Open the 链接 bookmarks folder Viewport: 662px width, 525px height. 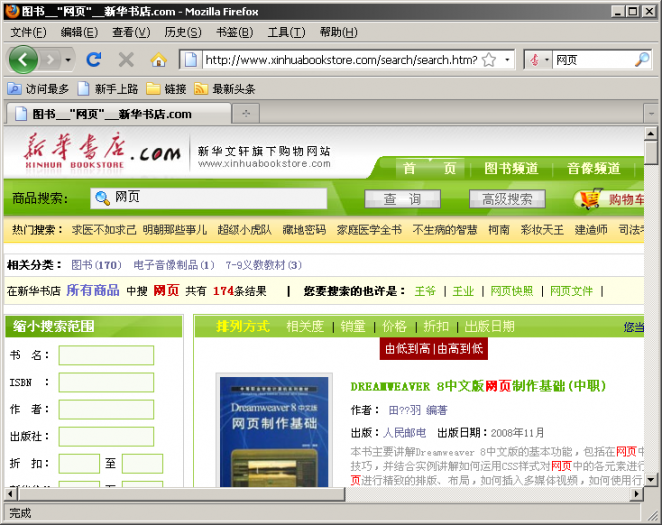[166, 89]
